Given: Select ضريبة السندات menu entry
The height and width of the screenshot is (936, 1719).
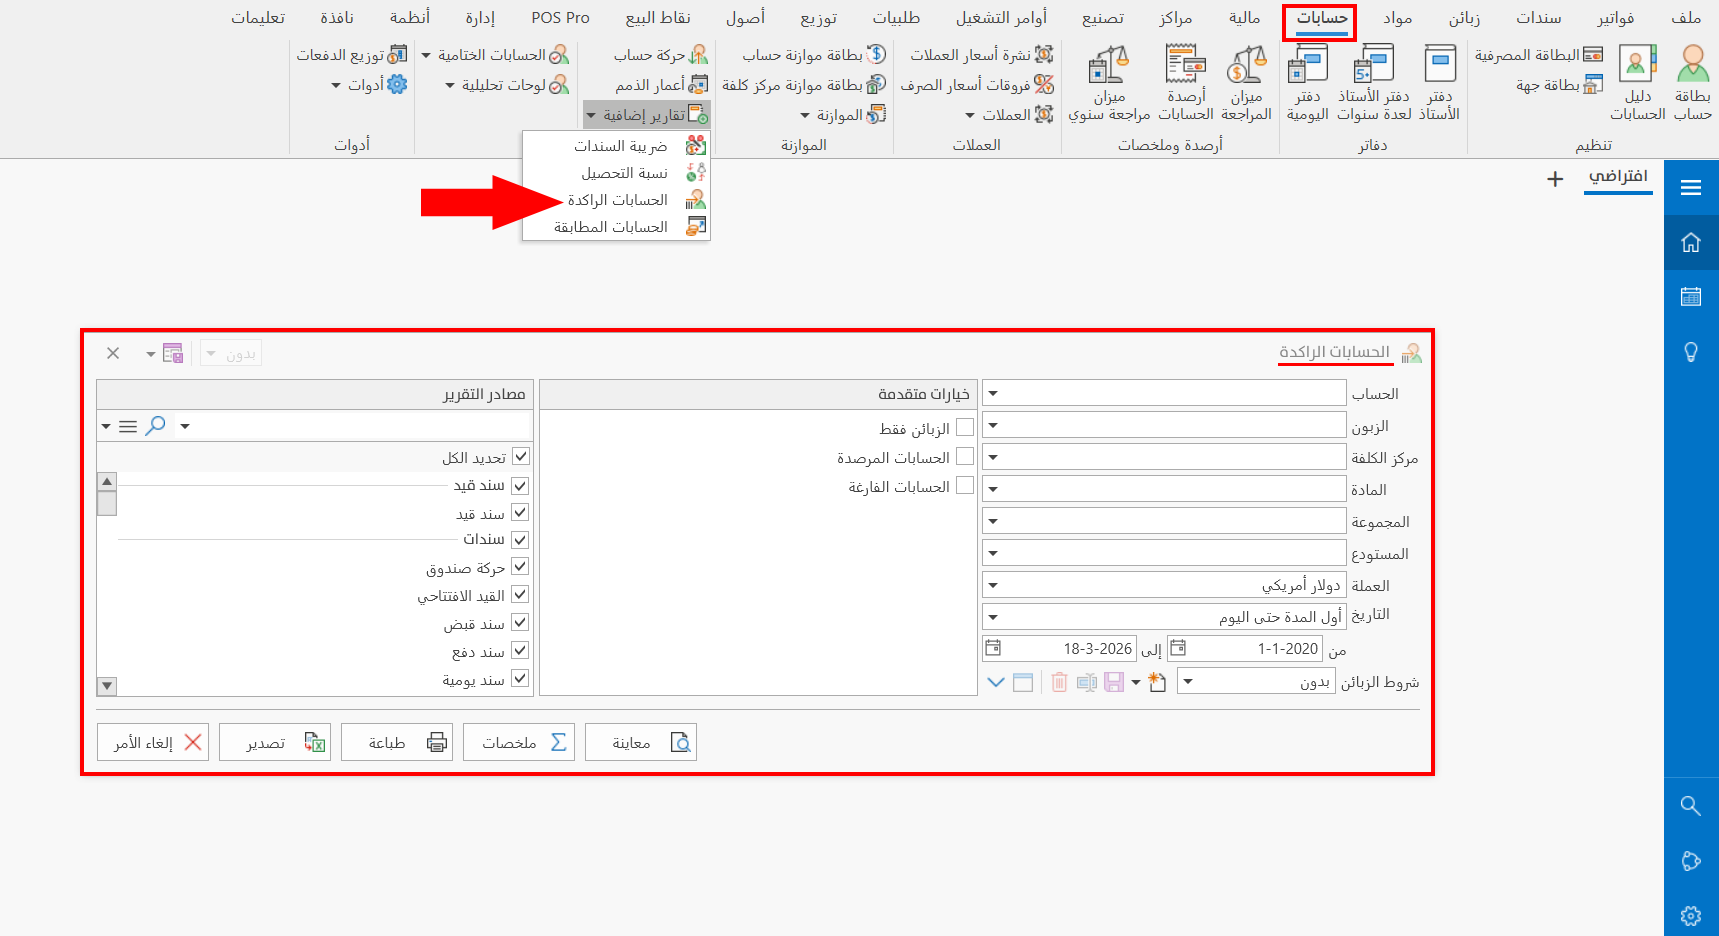Looking at the screenshot, I should point(616,146).
